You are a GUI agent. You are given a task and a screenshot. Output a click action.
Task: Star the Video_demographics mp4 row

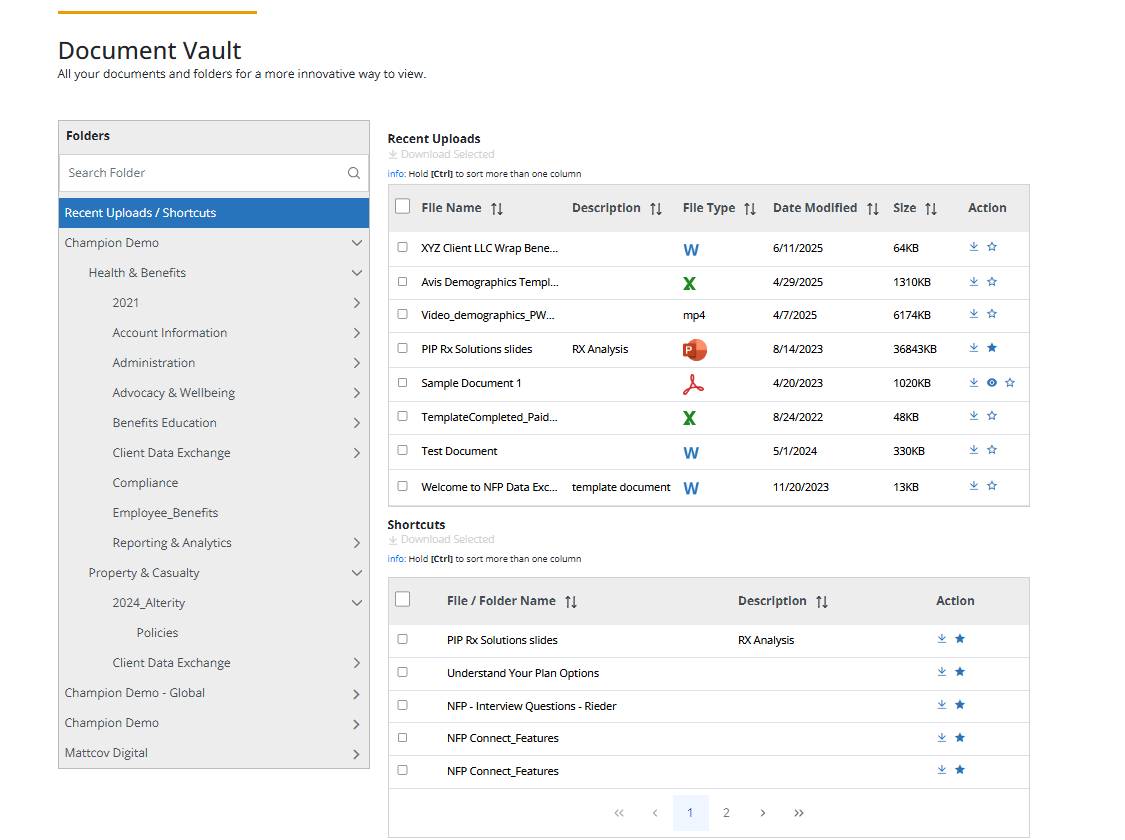click(x=992, y=313)
